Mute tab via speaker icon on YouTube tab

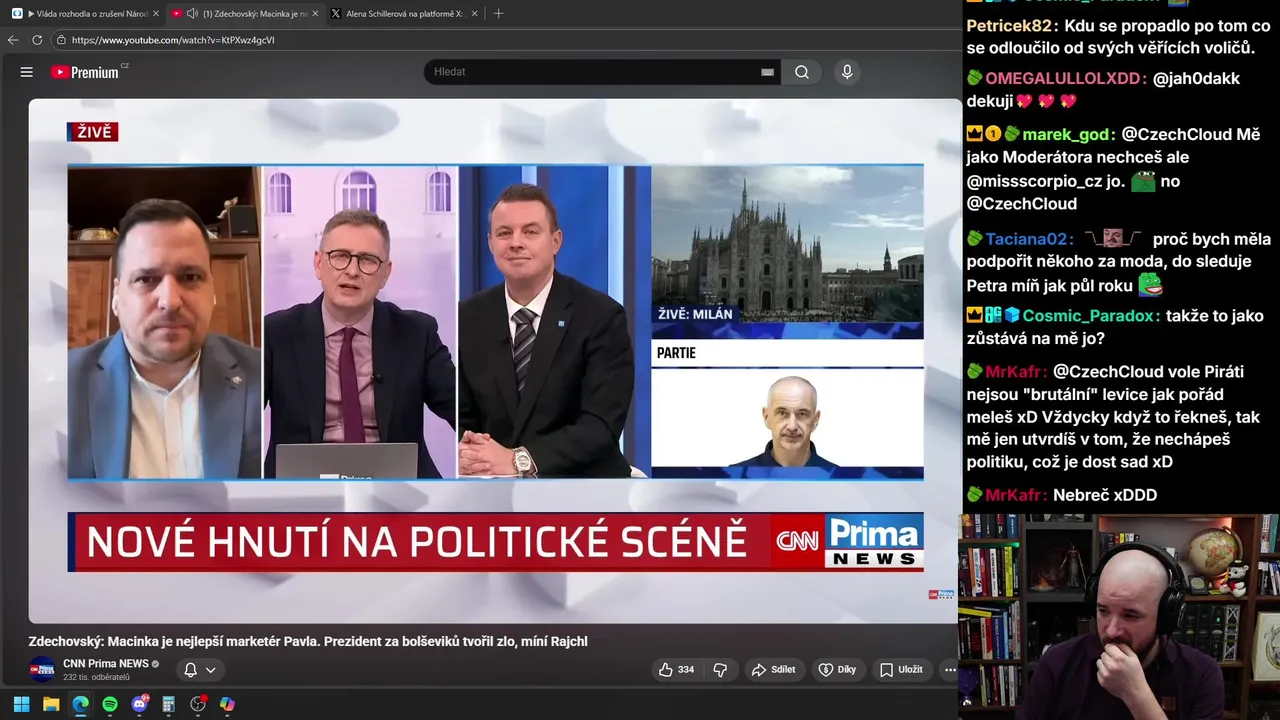[x=192, y=14]
